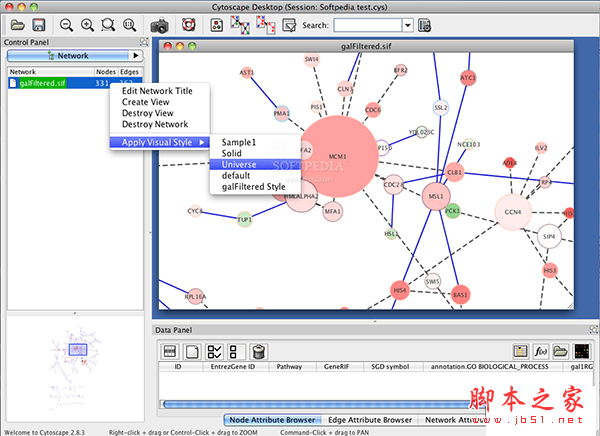Create new attribute in Data Panel
Screen dimensions: 600x436
[192, 351]
